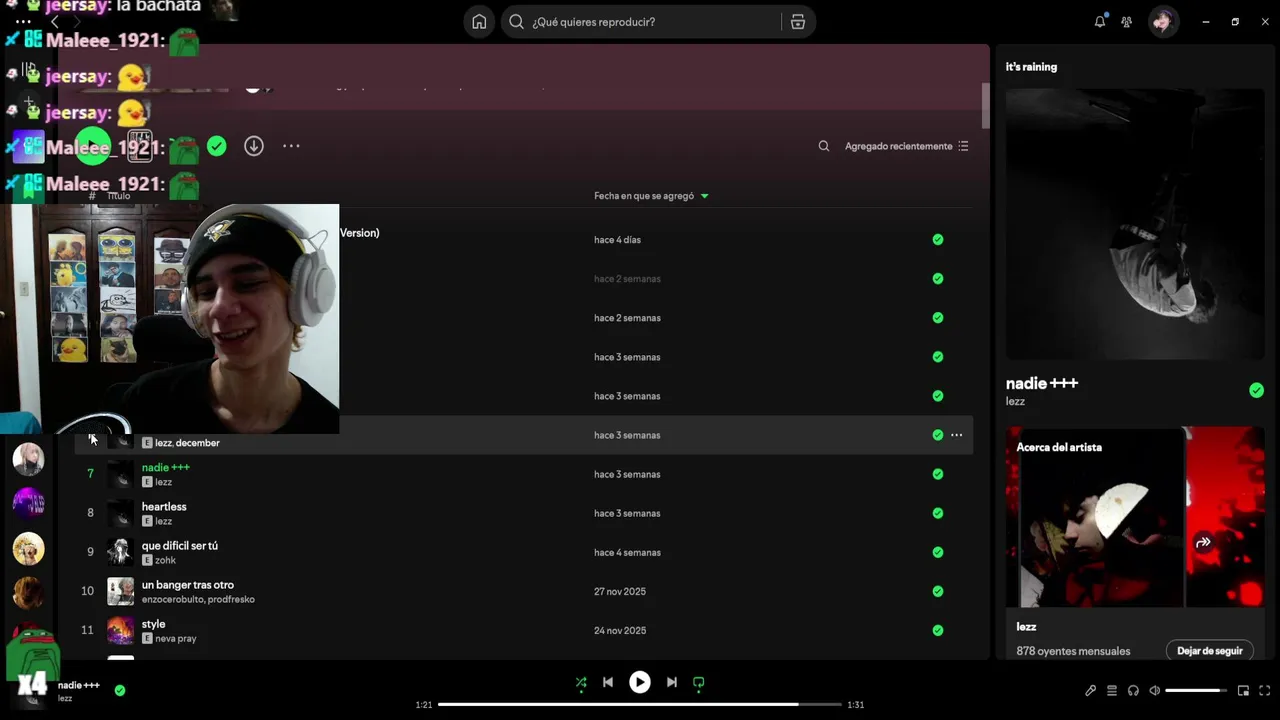This screenshot has height=720, width=1280.
Task: Open the miniplayer icon
Action: point(1244,690)
